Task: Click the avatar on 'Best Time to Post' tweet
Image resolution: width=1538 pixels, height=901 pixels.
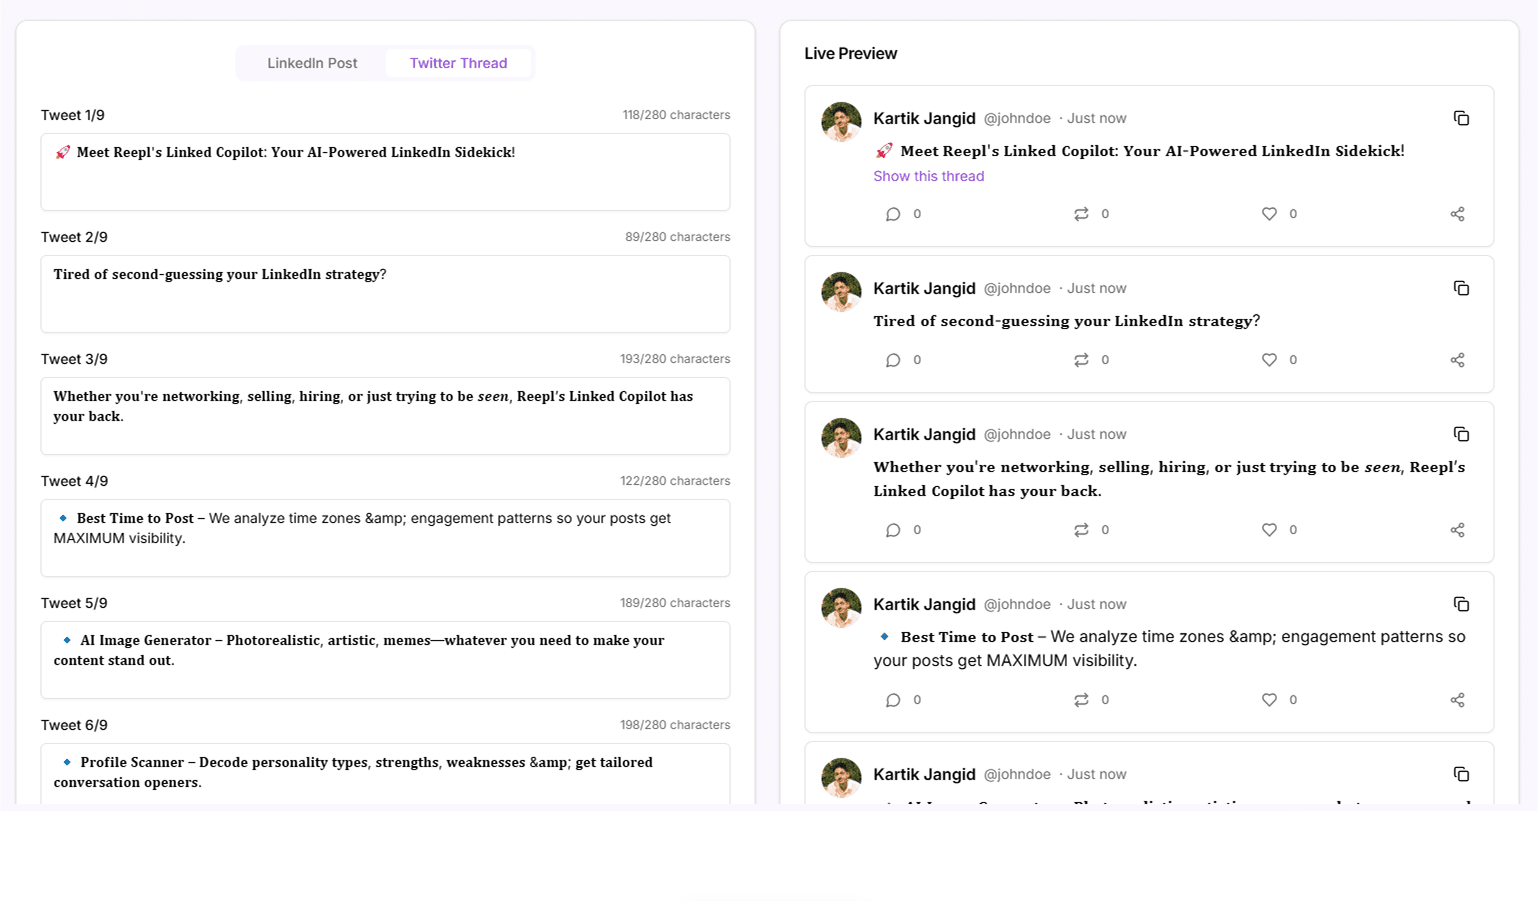Action: pyautogui.click(x=841, y=608)
